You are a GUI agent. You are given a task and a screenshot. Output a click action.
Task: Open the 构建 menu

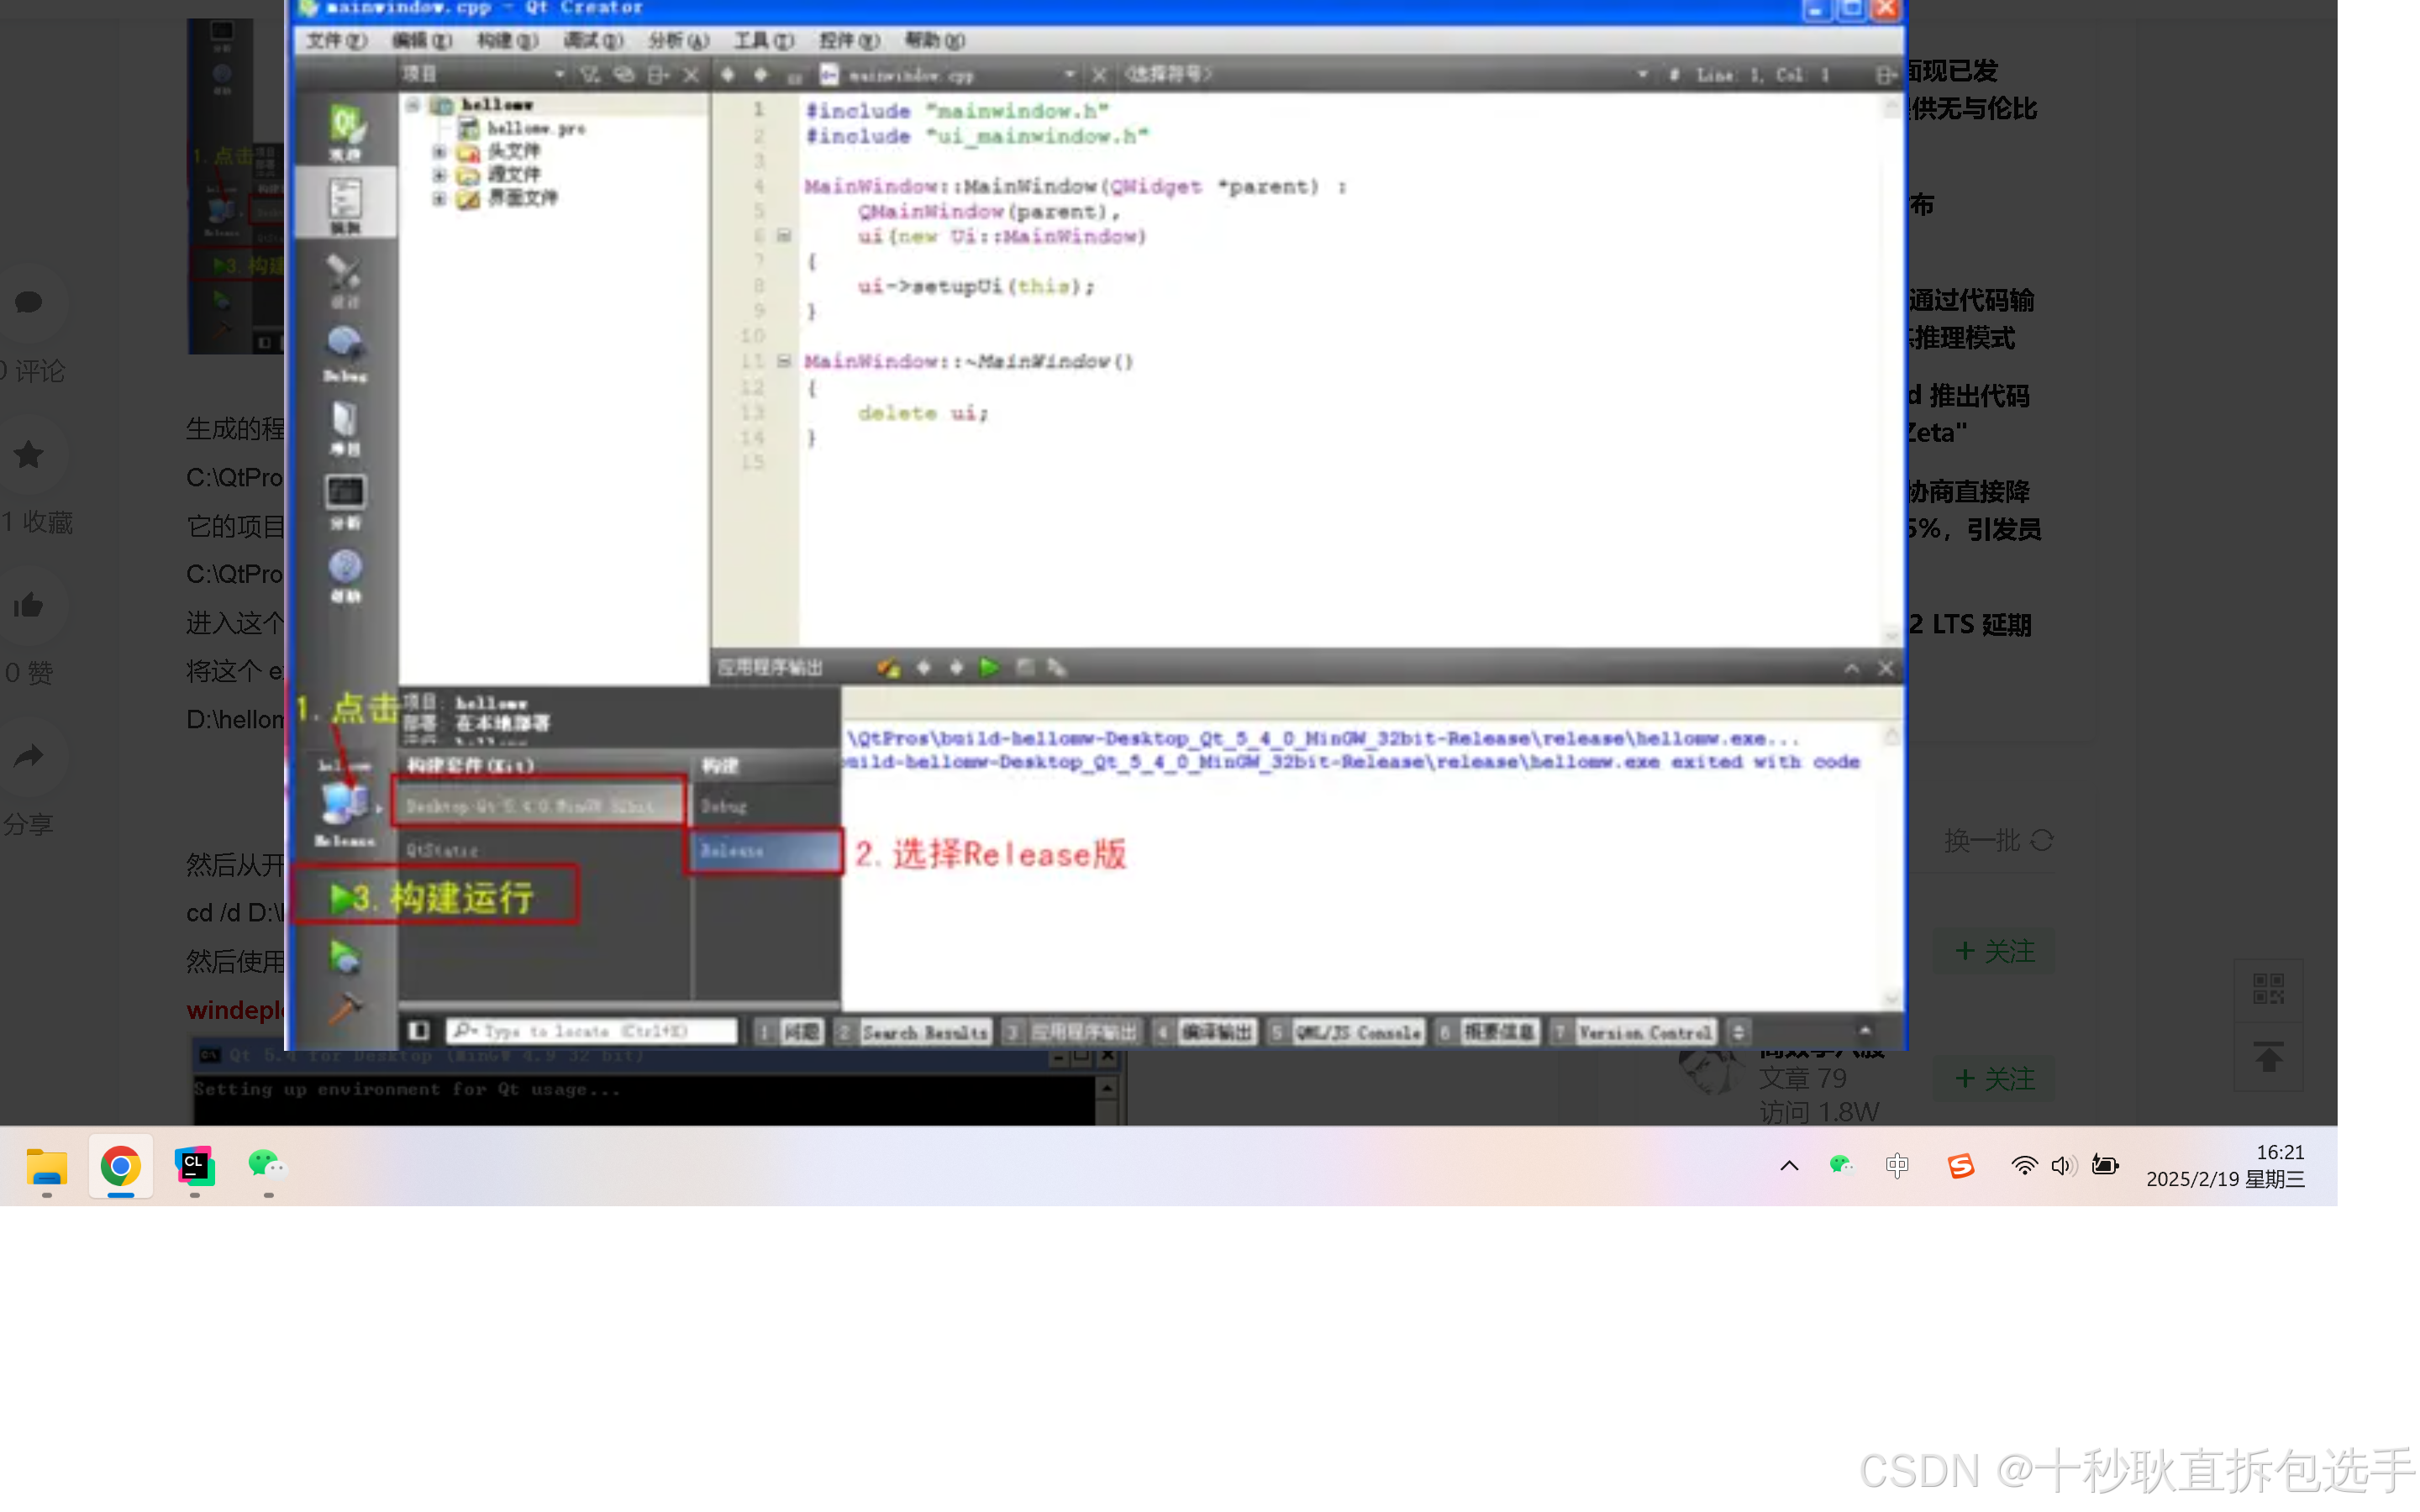coord(507,41)
